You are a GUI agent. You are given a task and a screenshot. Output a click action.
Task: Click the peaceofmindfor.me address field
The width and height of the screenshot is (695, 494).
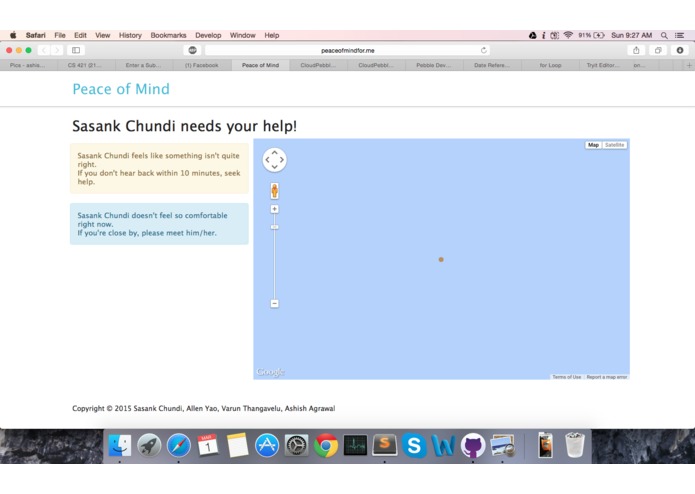(x=348, y=50)
